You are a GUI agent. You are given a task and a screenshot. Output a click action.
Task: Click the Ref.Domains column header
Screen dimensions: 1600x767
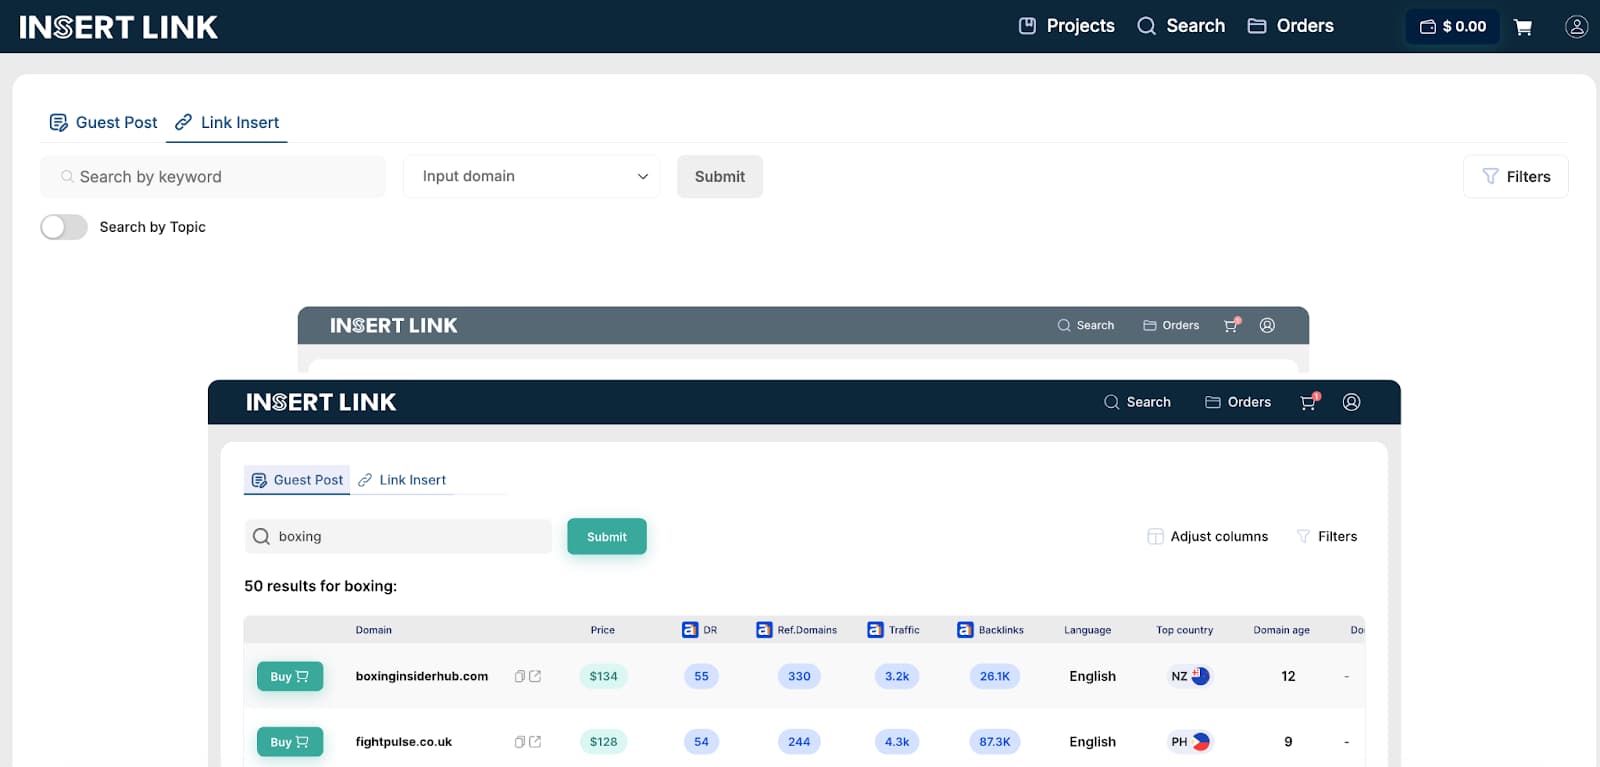[x=797, y=630]
